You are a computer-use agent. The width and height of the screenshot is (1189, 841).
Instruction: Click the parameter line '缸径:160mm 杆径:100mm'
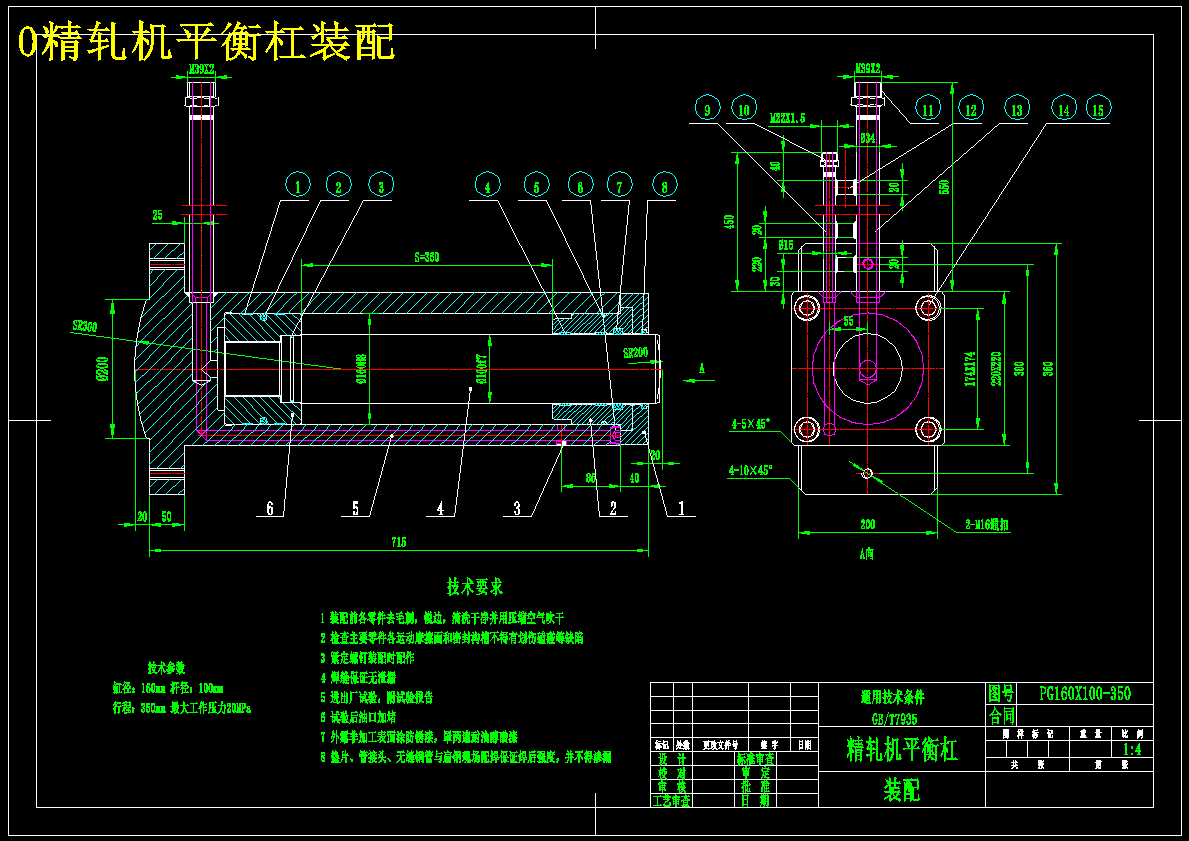(x=168, y=689)
